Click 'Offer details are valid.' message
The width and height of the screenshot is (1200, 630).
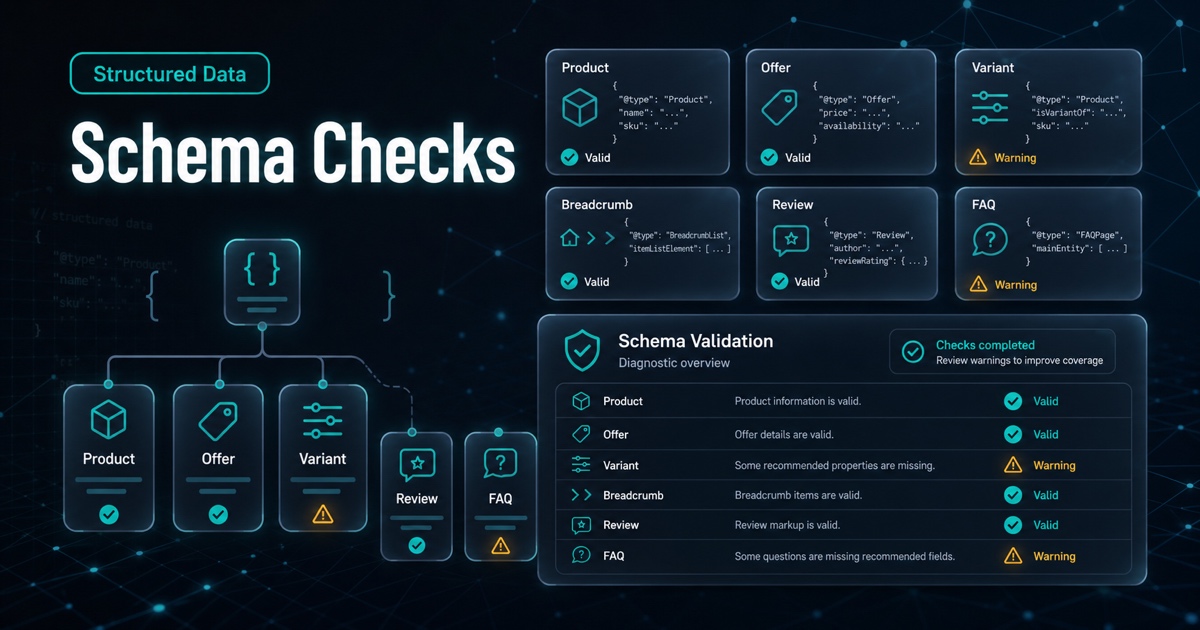tap(784, 434)
